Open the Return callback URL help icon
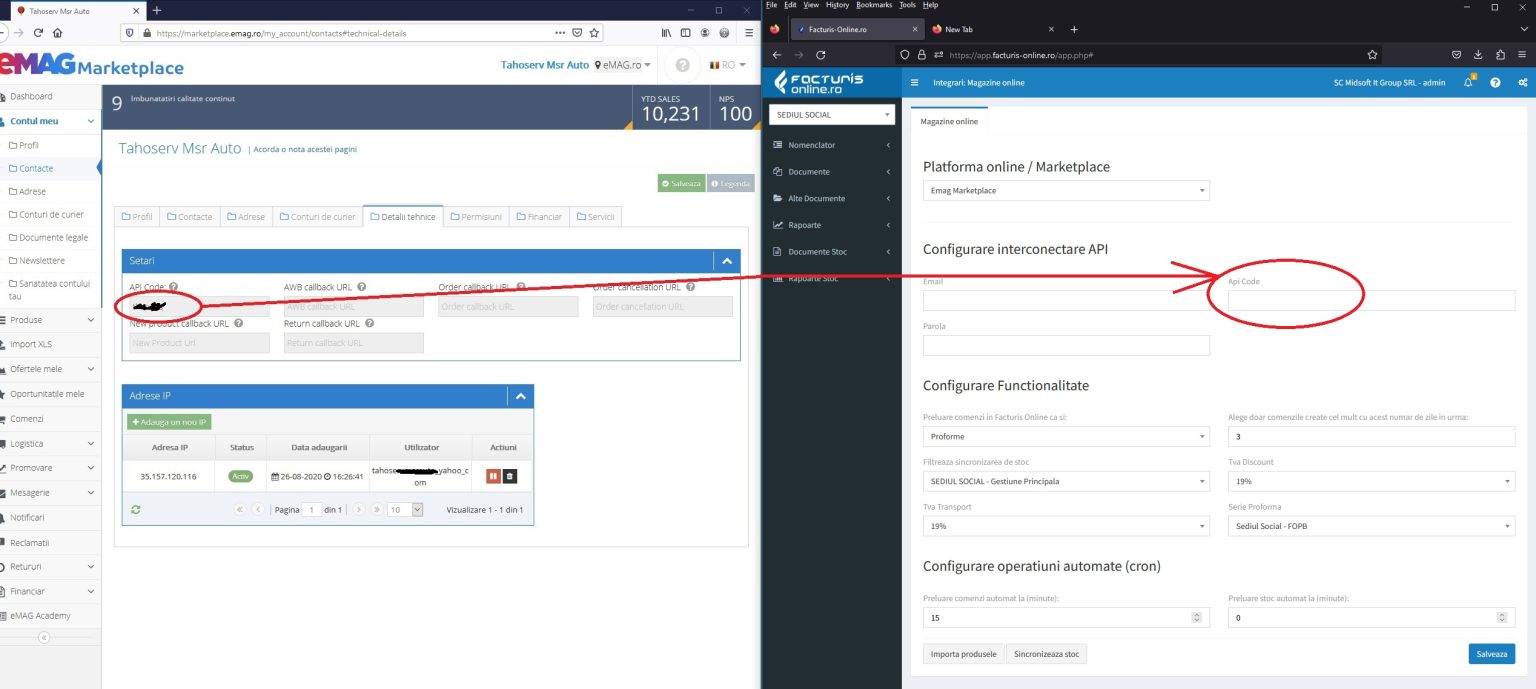Image resolution: width=1536 pixels, height=689 pixels. (x=370, y=323)
